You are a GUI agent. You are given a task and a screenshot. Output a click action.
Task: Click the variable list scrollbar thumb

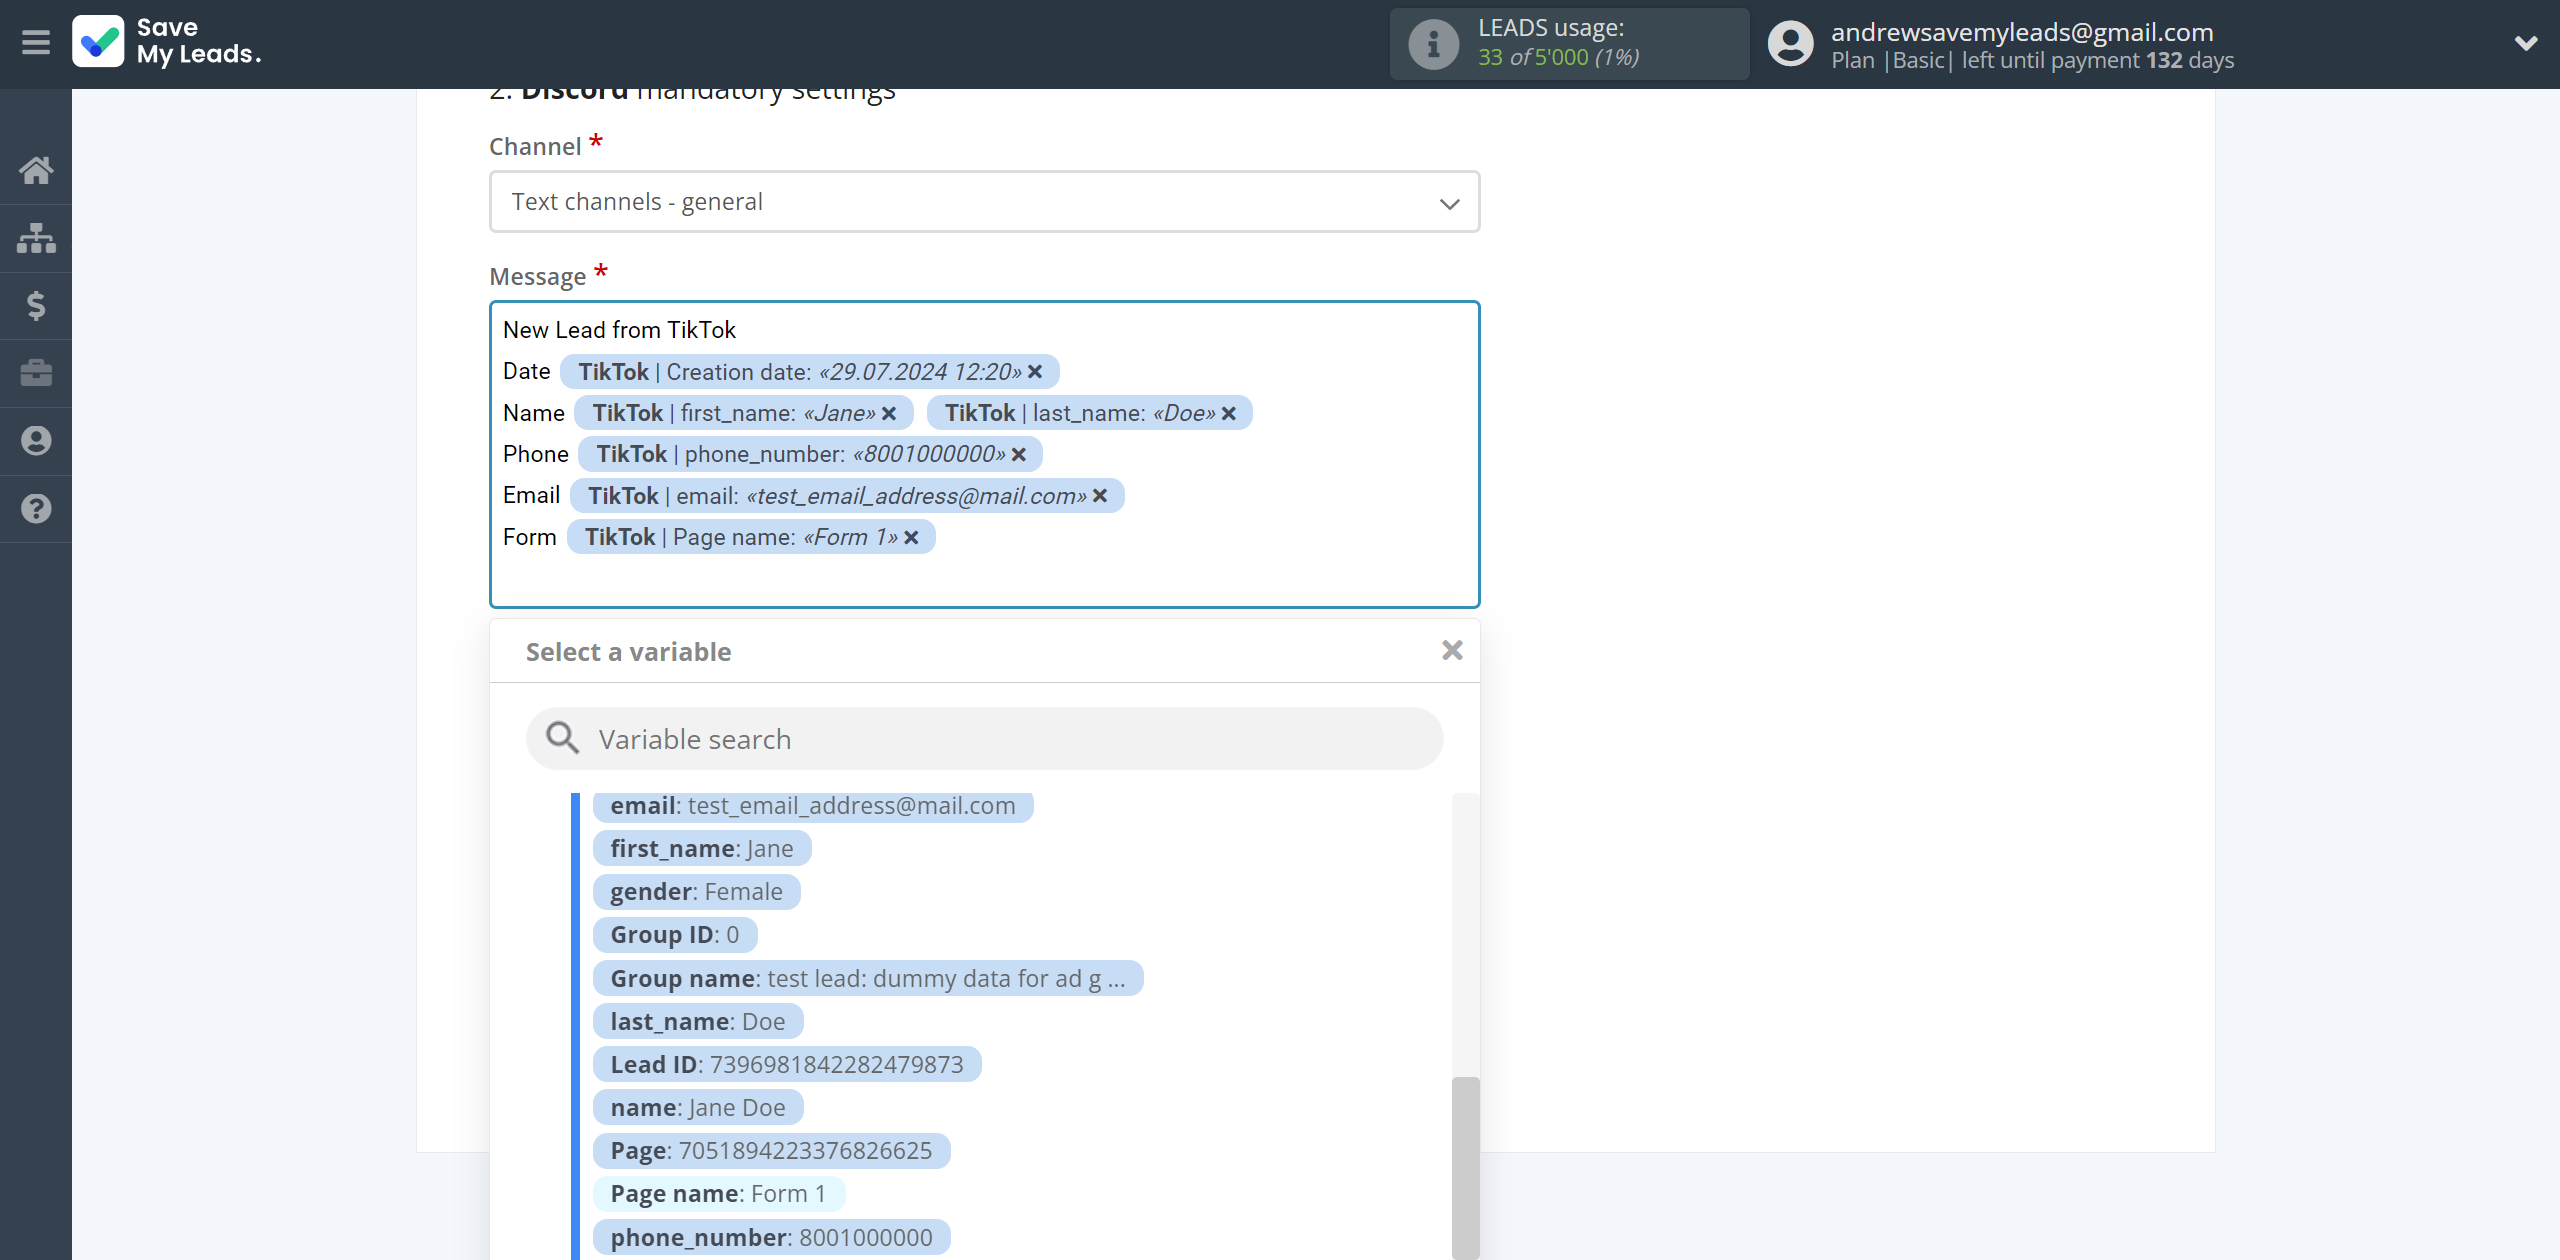pyautogui.click(x=1465, y=1167)
